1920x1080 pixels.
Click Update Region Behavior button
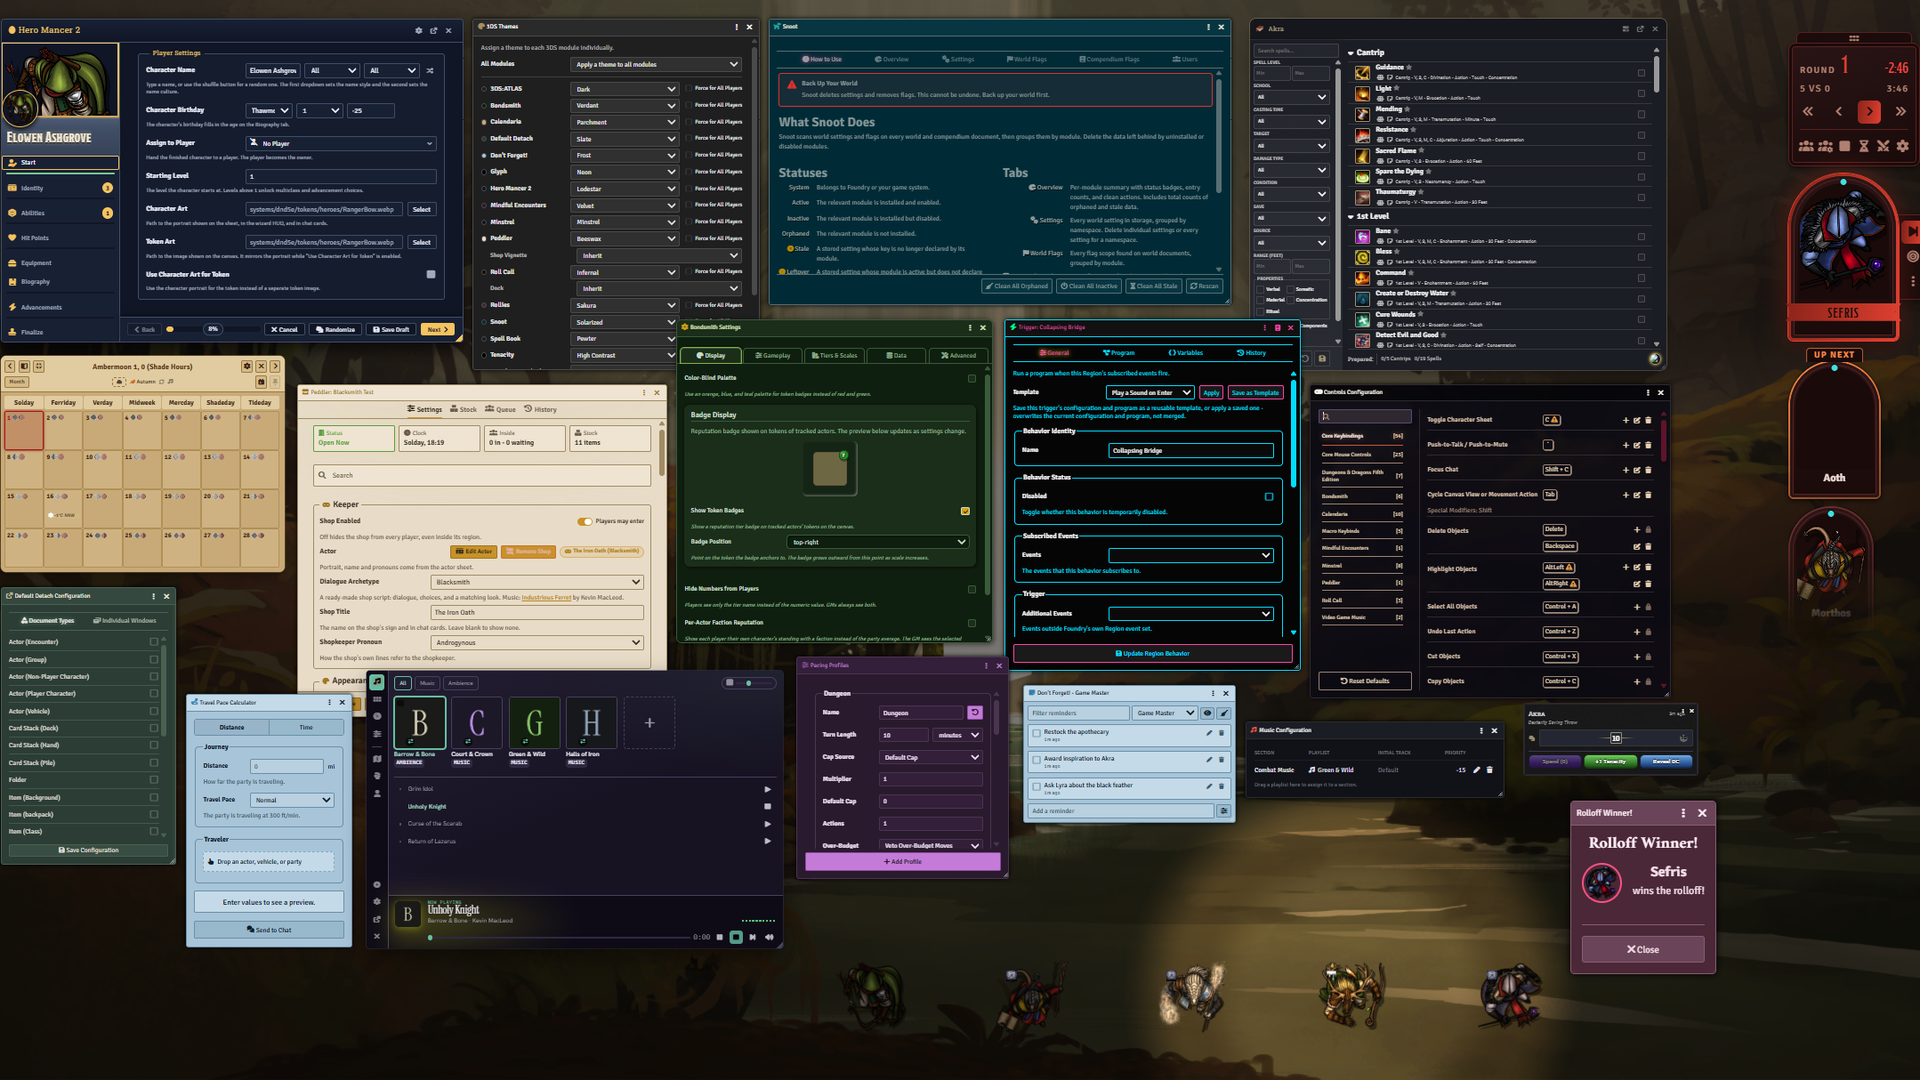[1152, 653]
